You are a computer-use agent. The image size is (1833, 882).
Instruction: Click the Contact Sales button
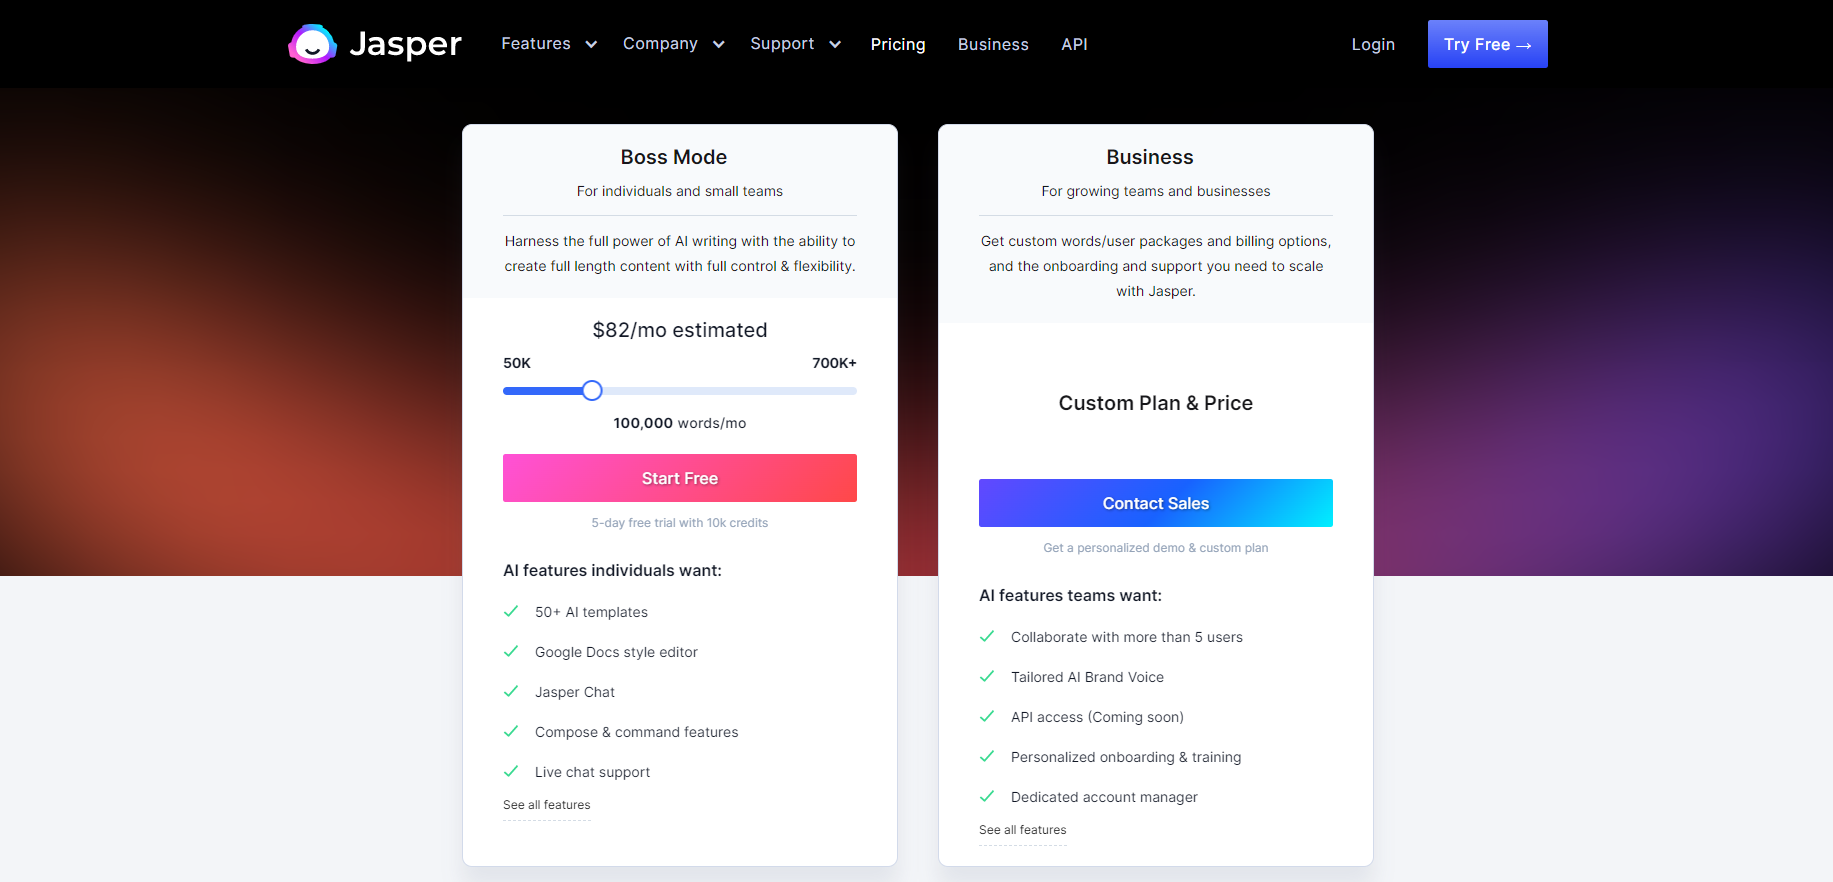coord(1156,503)
